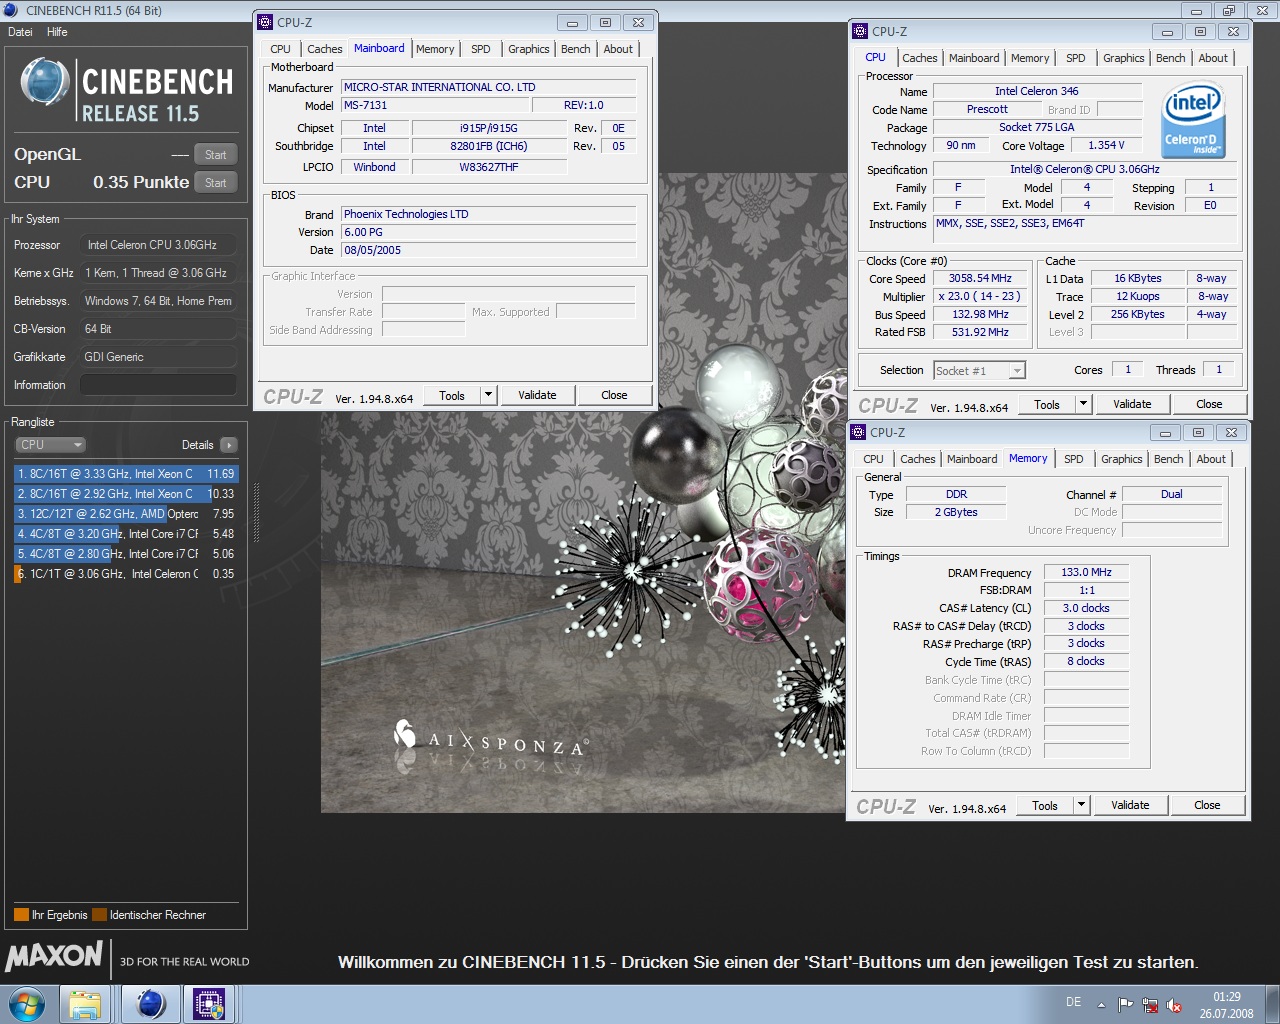
Task: Click the CPU-Z Mainboard window title icon
Action: 265,22
